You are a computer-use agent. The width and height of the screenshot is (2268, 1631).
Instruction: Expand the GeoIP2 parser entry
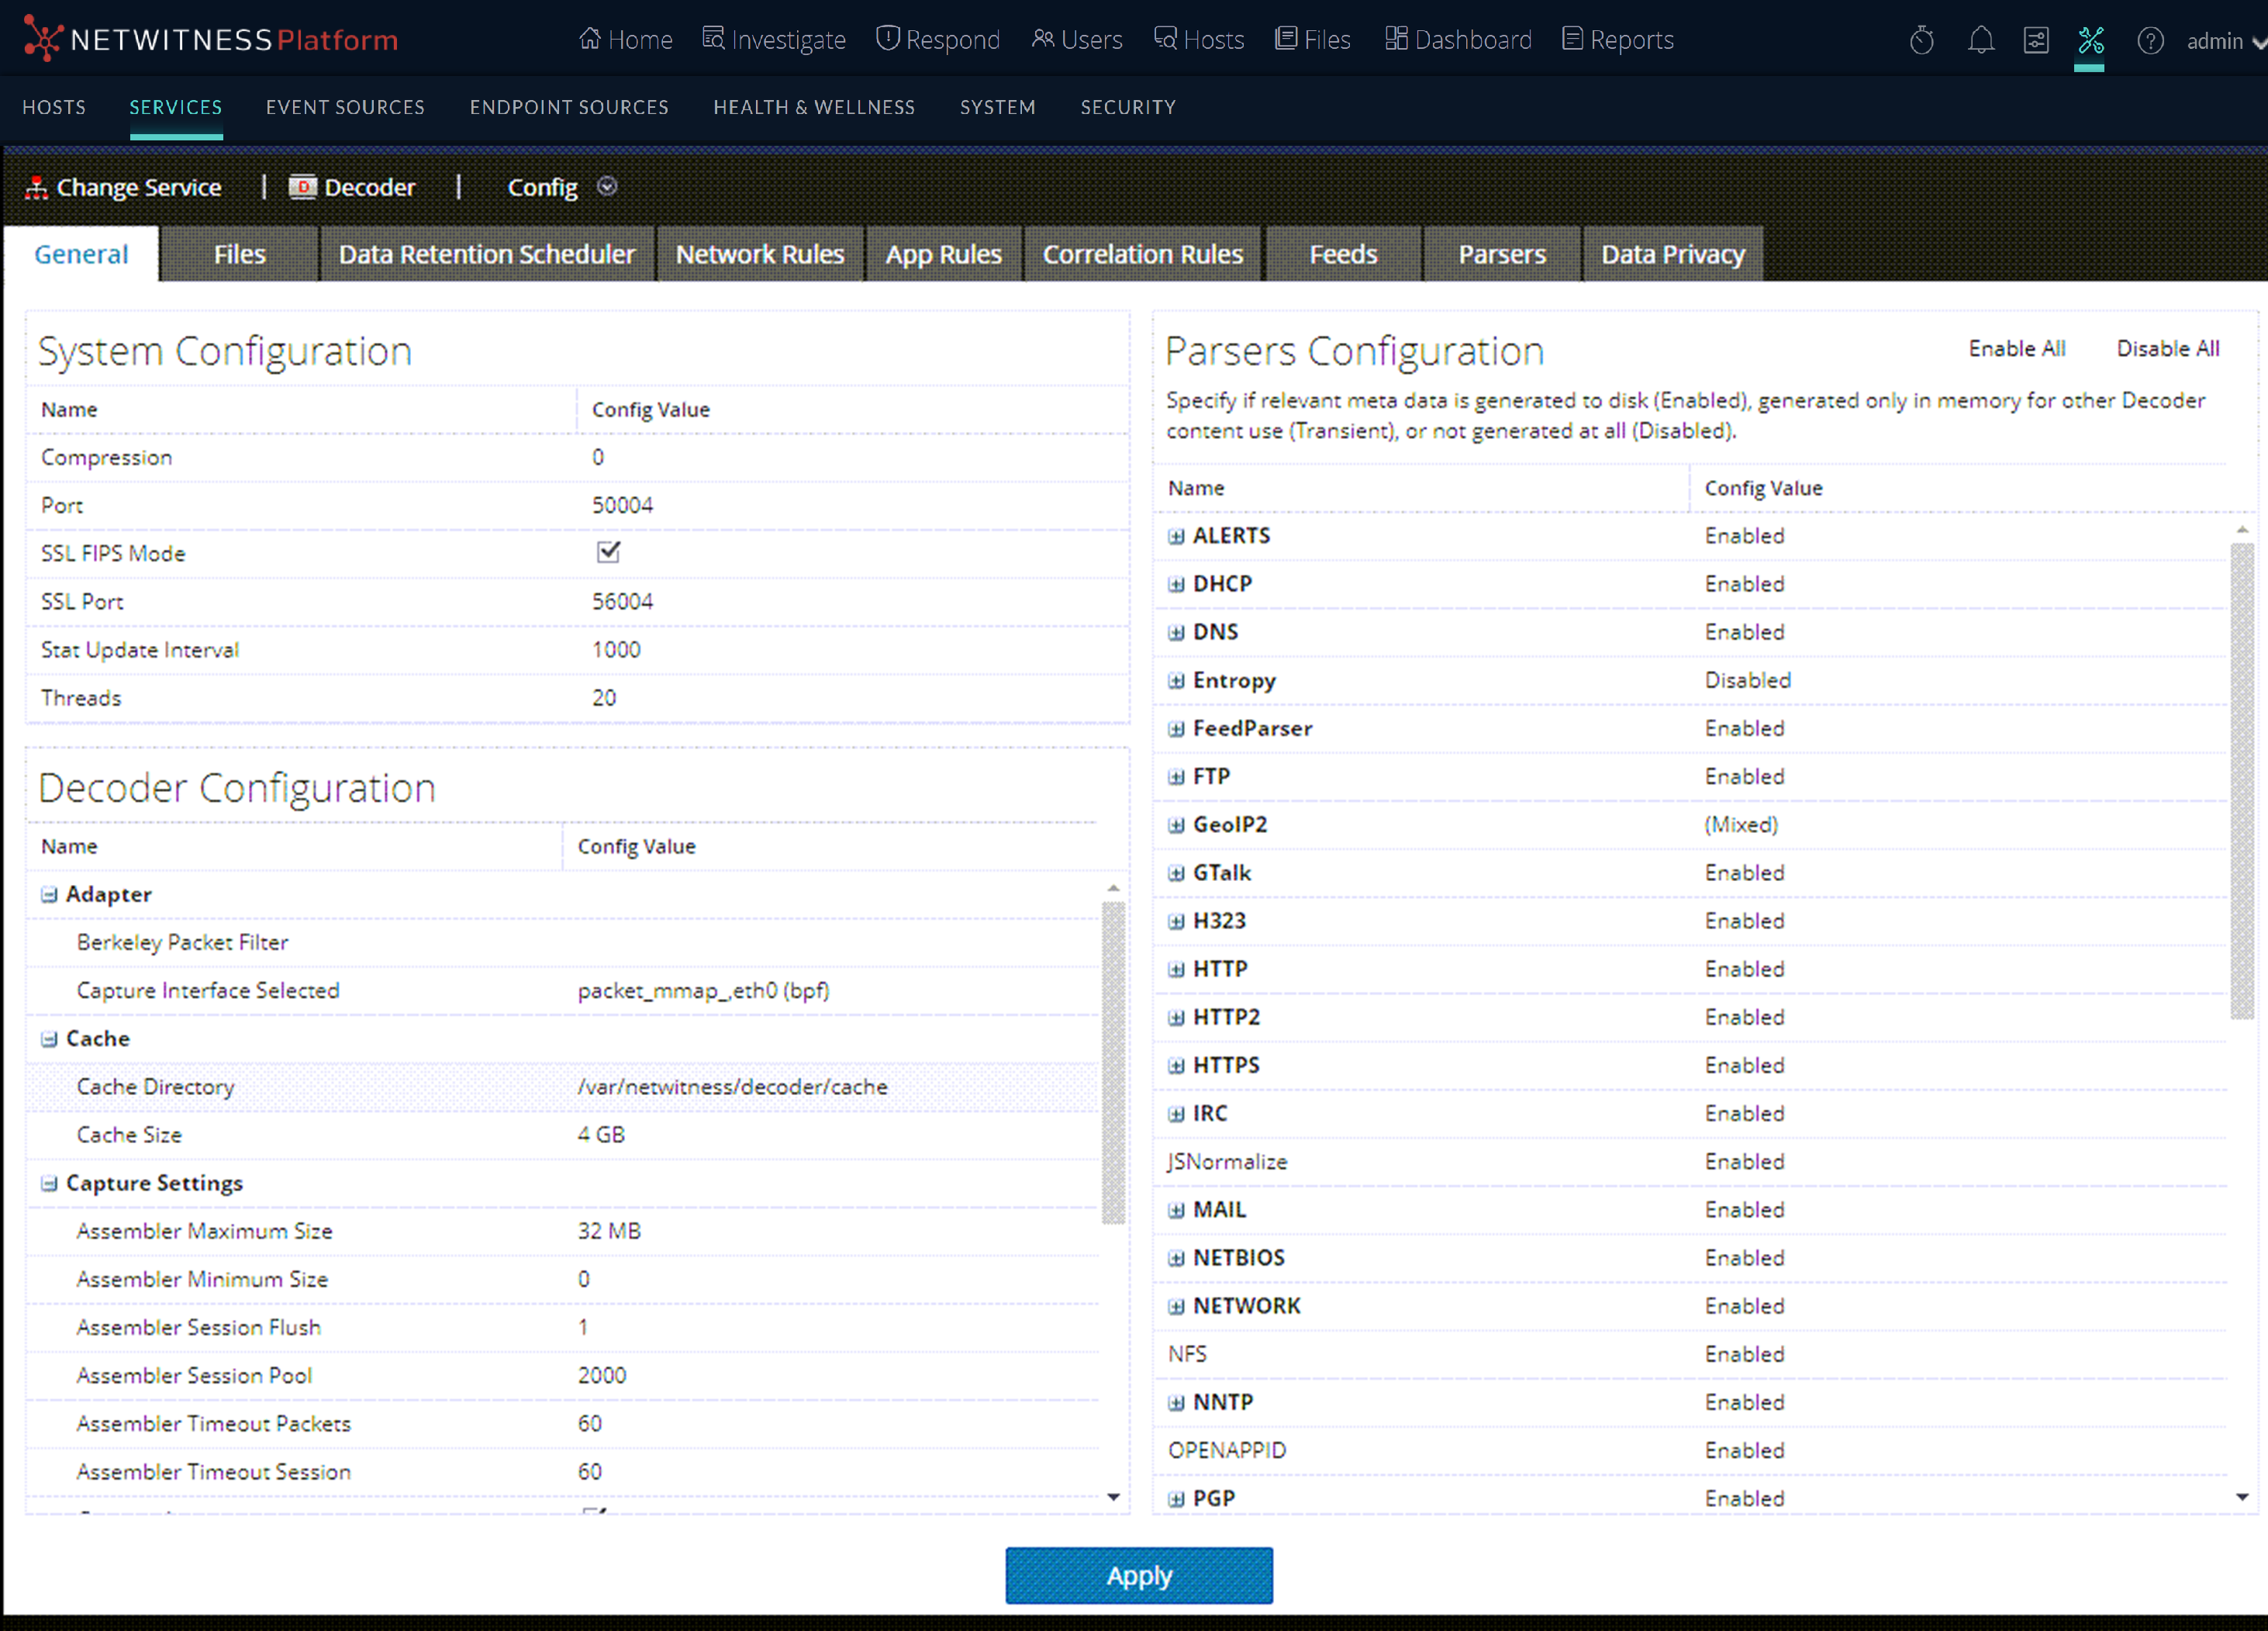pyautogui.click(x=1176, y=825)
